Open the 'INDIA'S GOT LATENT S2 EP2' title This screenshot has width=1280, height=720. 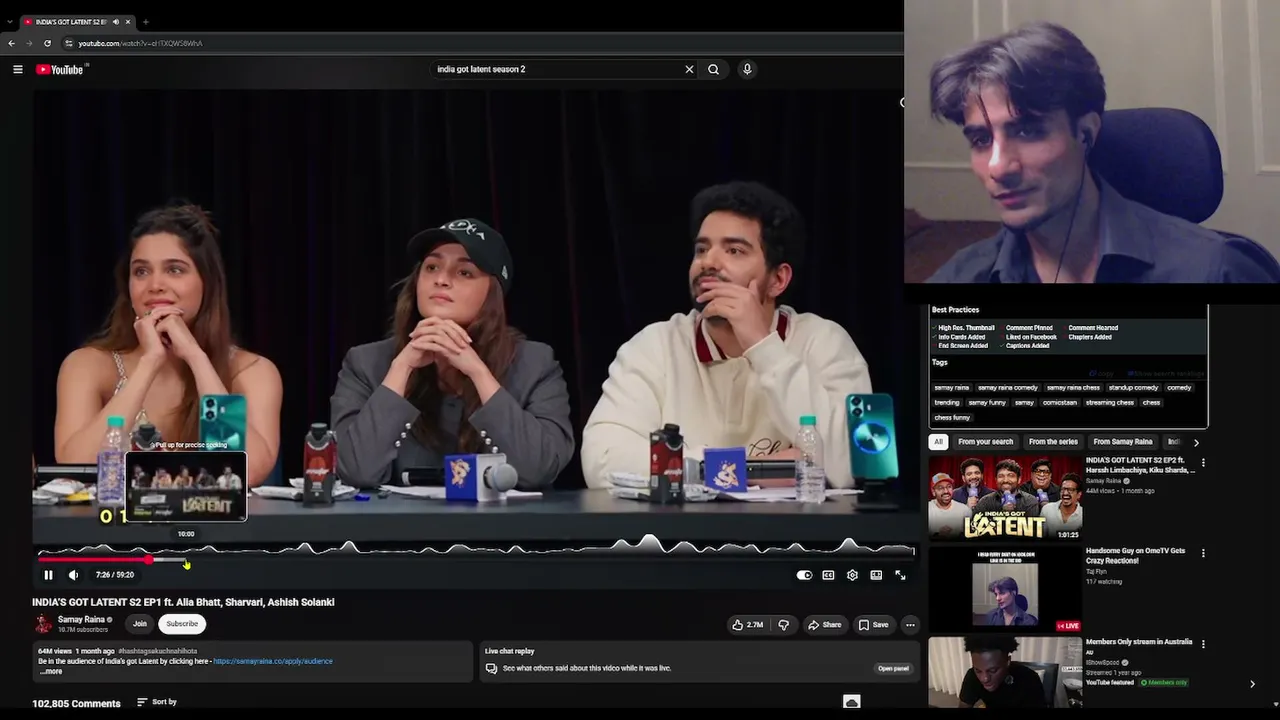click(1141, 465)
